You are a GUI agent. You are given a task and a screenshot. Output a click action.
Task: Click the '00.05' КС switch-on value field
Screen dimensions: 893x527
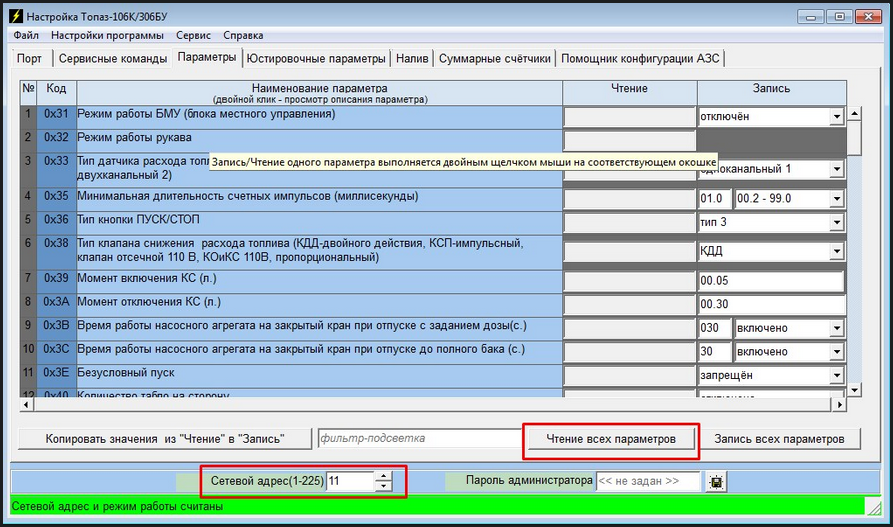[771, 281]
